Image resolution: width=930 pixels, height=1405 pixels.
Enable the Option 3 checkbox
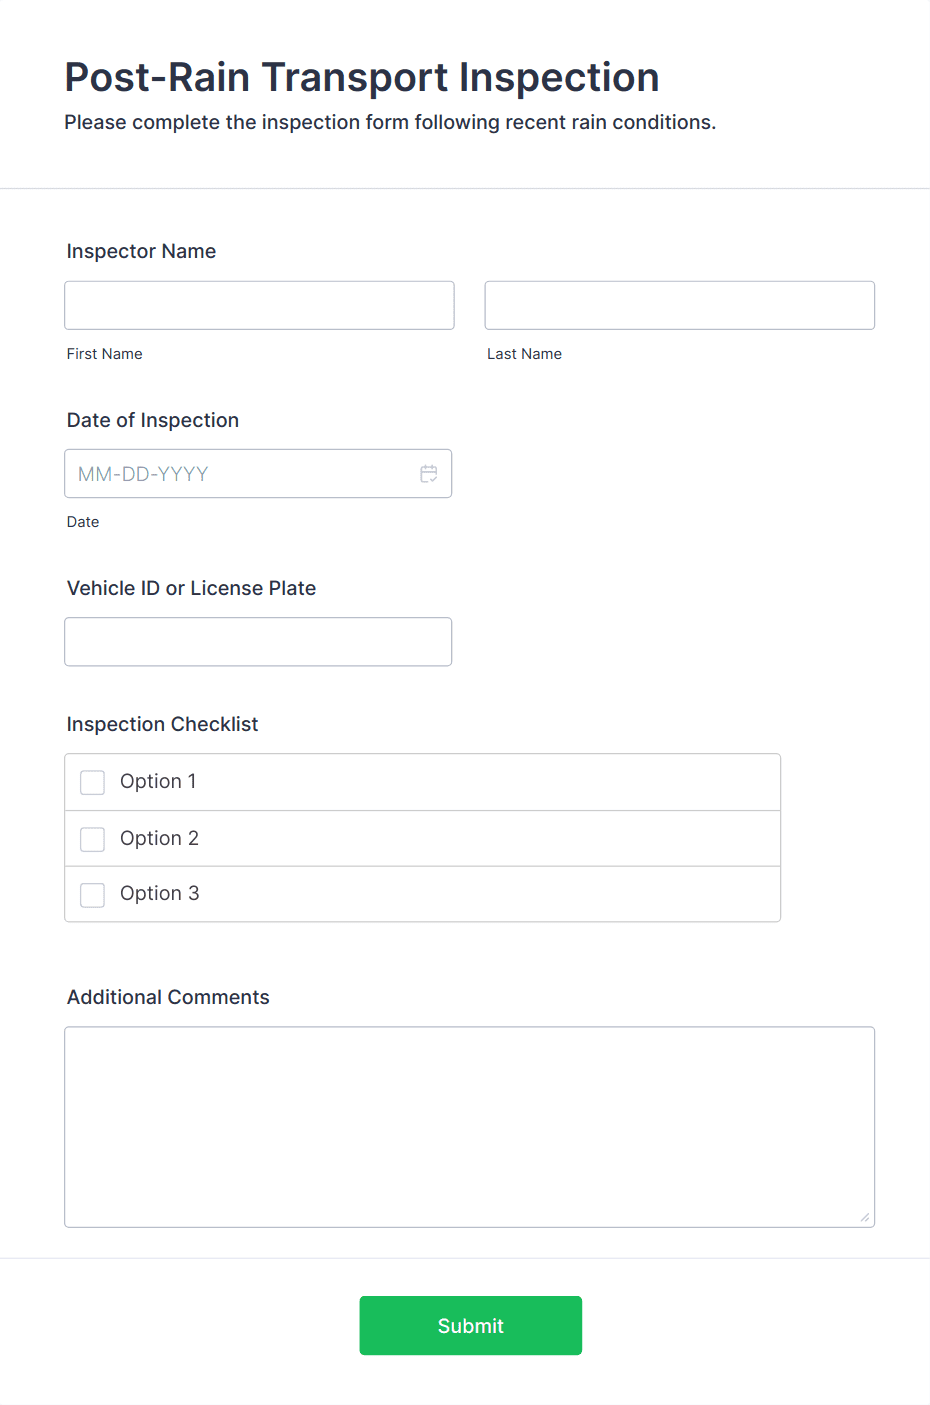(x=93, y=894)
